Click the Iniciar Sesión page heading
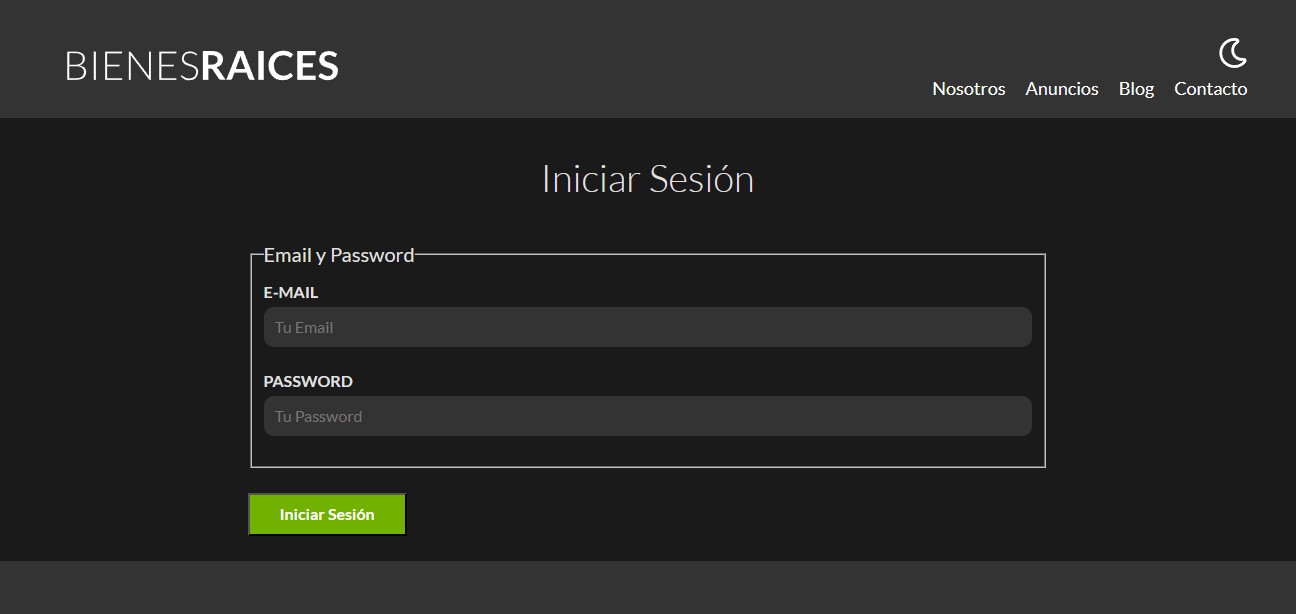Image resolution: width=1296 pixels, height=614 pixels. (x=647, y=180)
